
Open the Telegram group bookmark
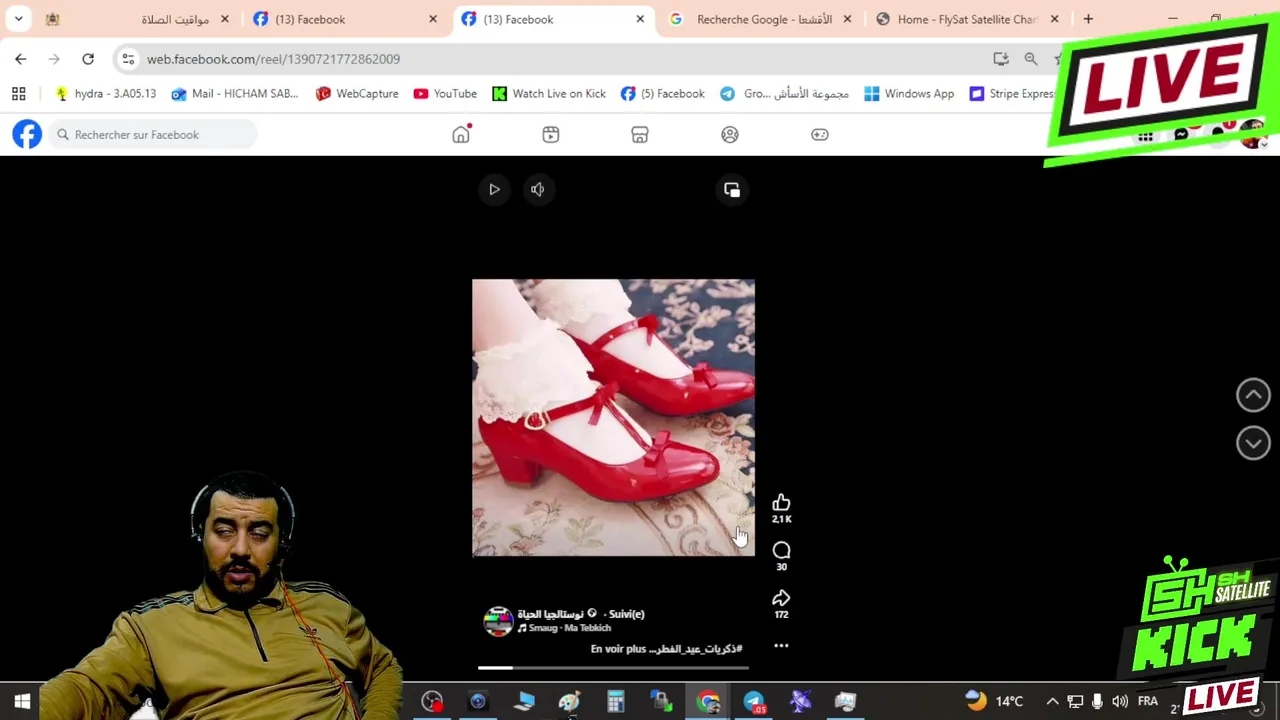tap(785, 94)
